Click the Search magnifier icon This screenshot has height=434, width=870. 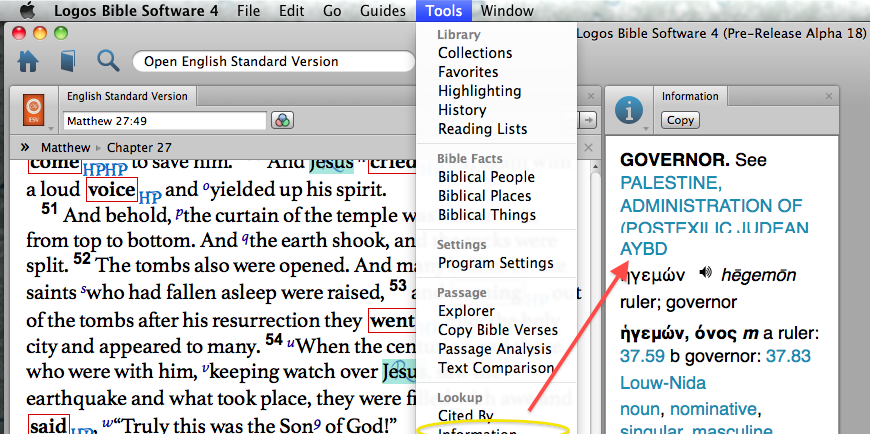tap(108, 60)
